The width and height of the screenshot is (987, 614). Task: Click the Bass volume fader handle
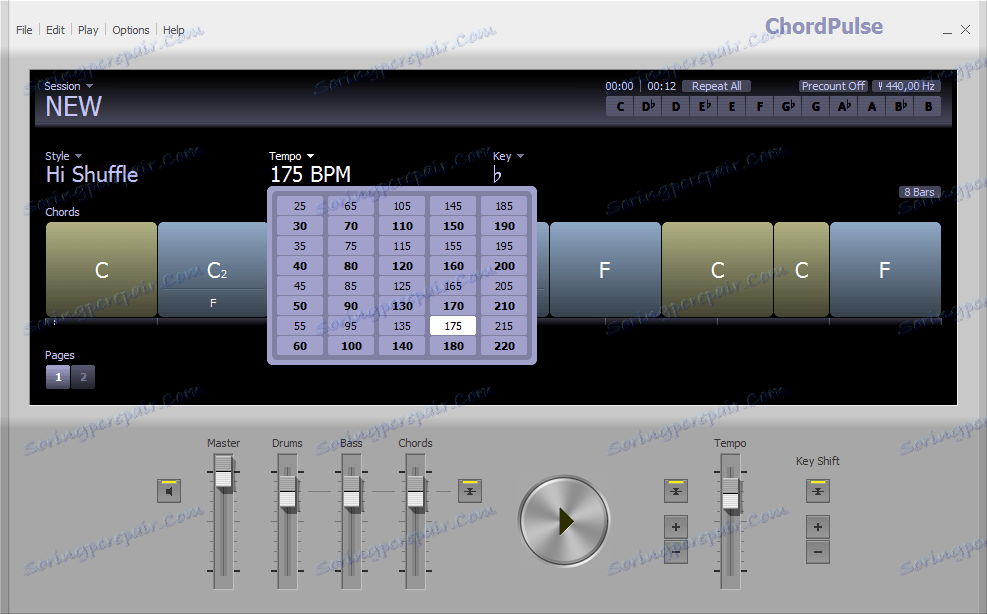[x=351, y=492]
